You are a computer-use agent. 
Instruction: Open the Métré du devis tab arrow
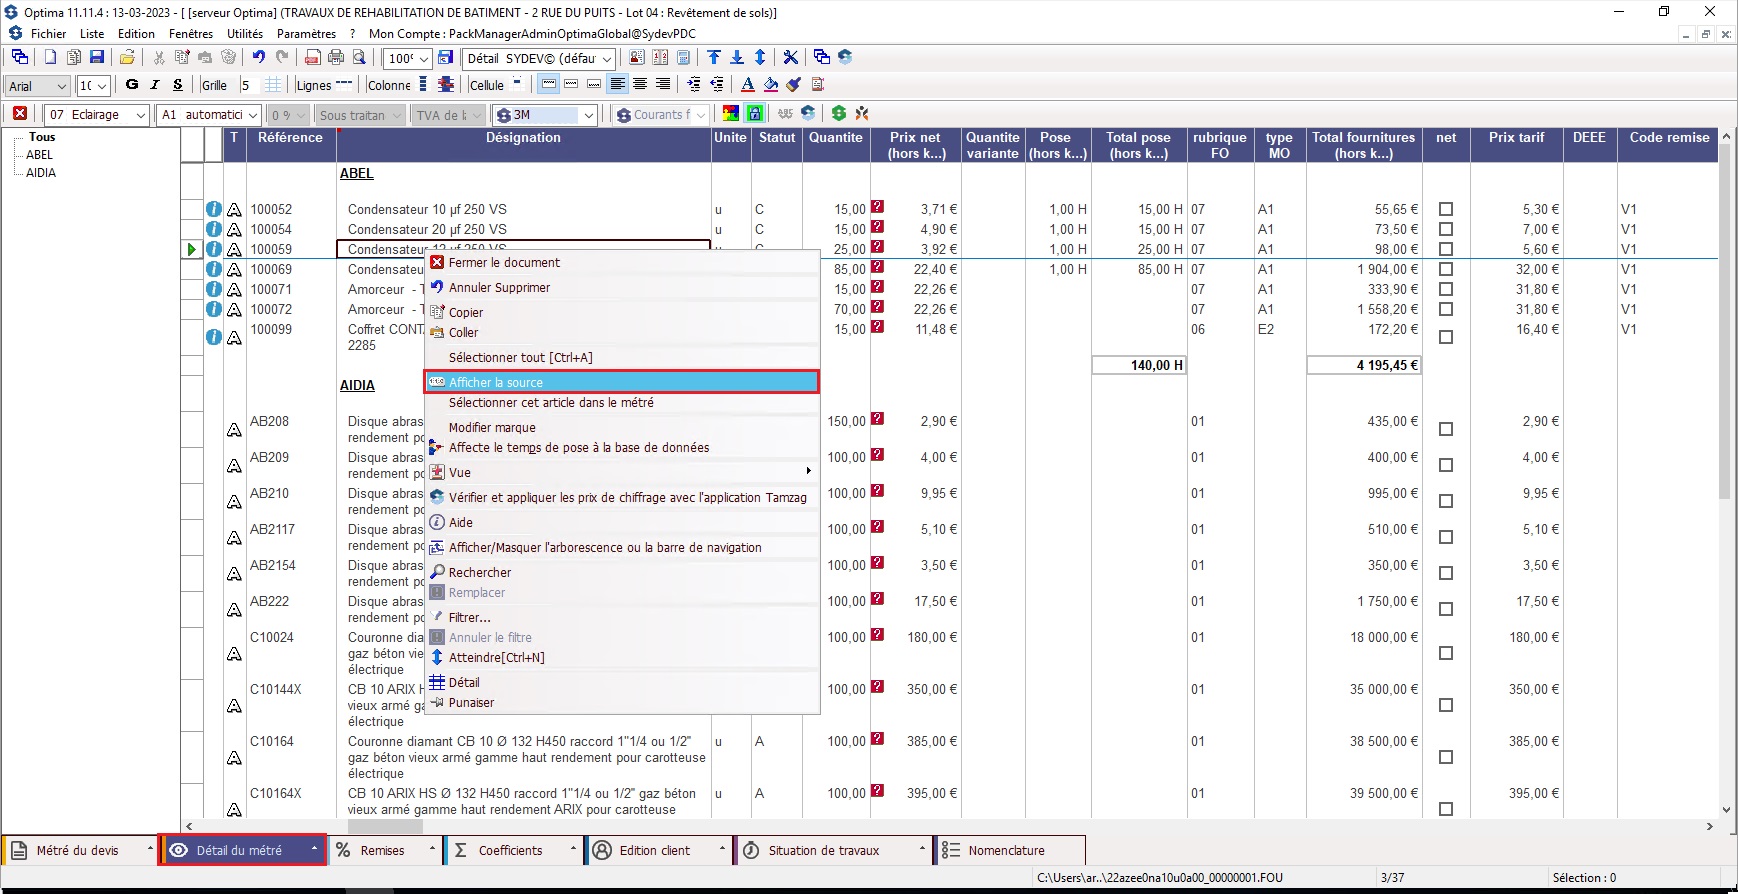[x=150, y=849]
